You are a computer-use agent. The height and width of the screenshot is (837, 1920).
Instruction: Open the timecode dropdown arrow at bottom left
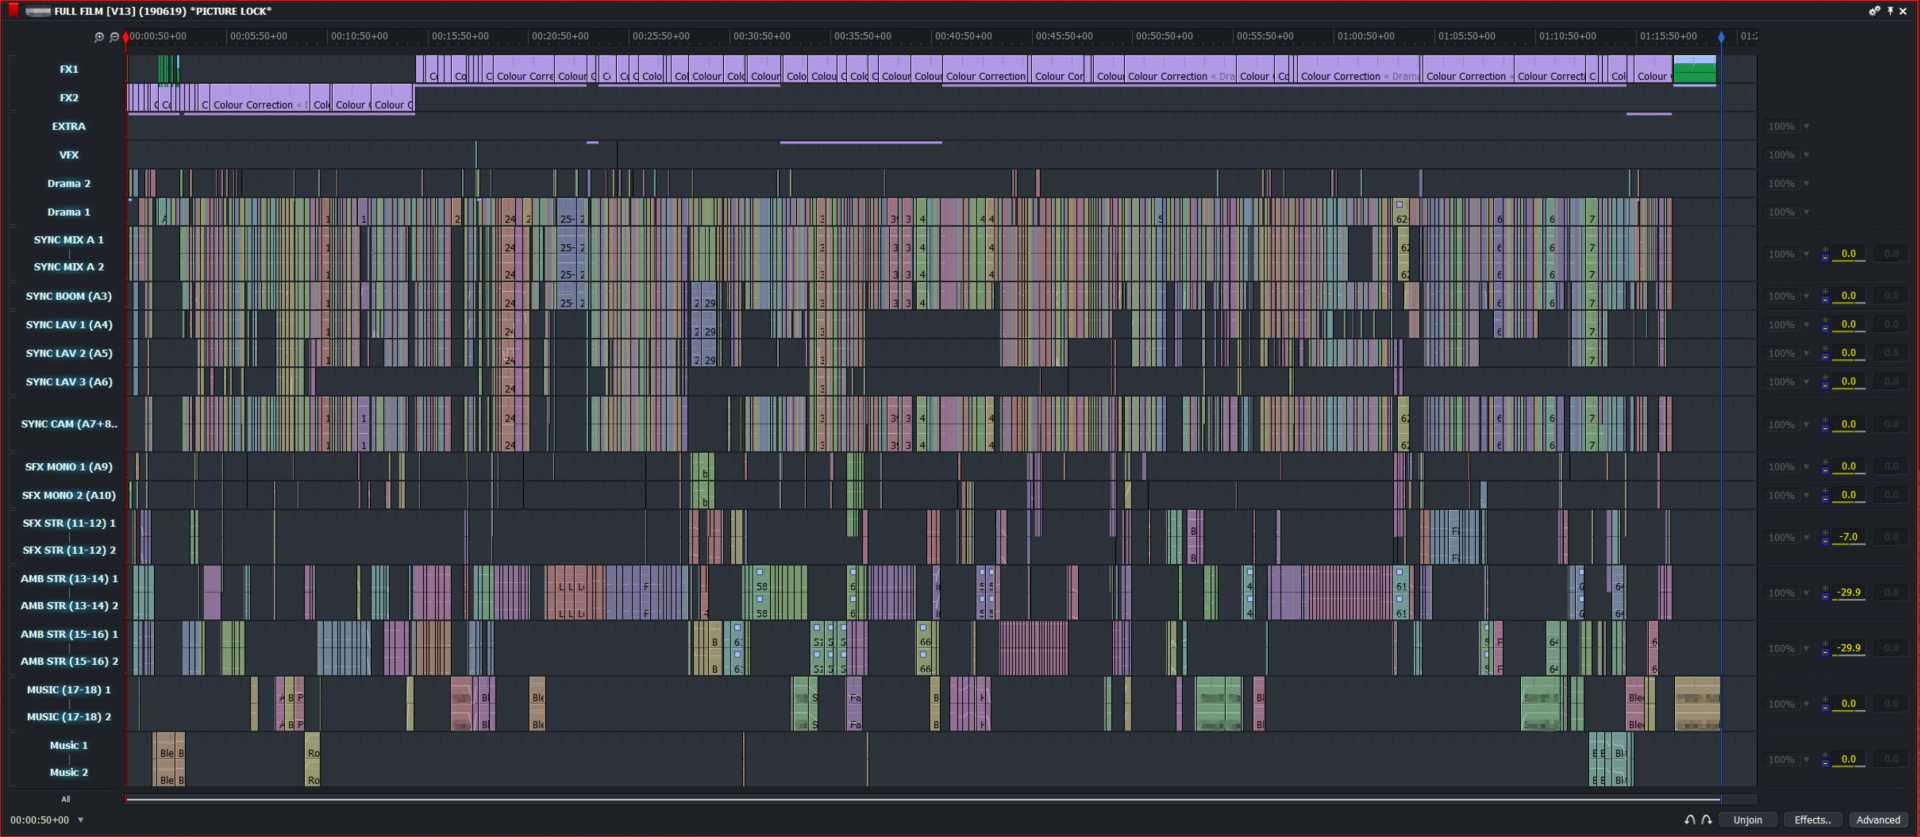coord(81,820)
